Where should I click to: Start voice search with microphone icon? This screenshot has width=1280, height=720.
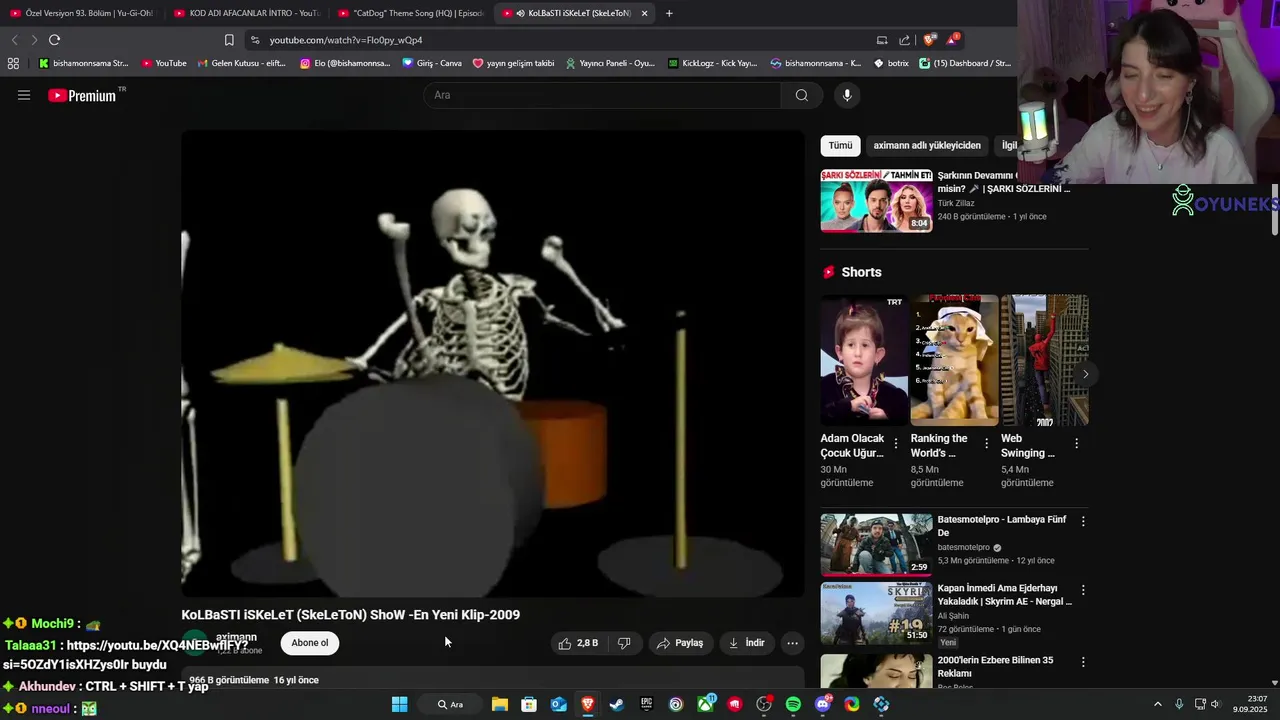pyautogui.click(x=847, y=95)
